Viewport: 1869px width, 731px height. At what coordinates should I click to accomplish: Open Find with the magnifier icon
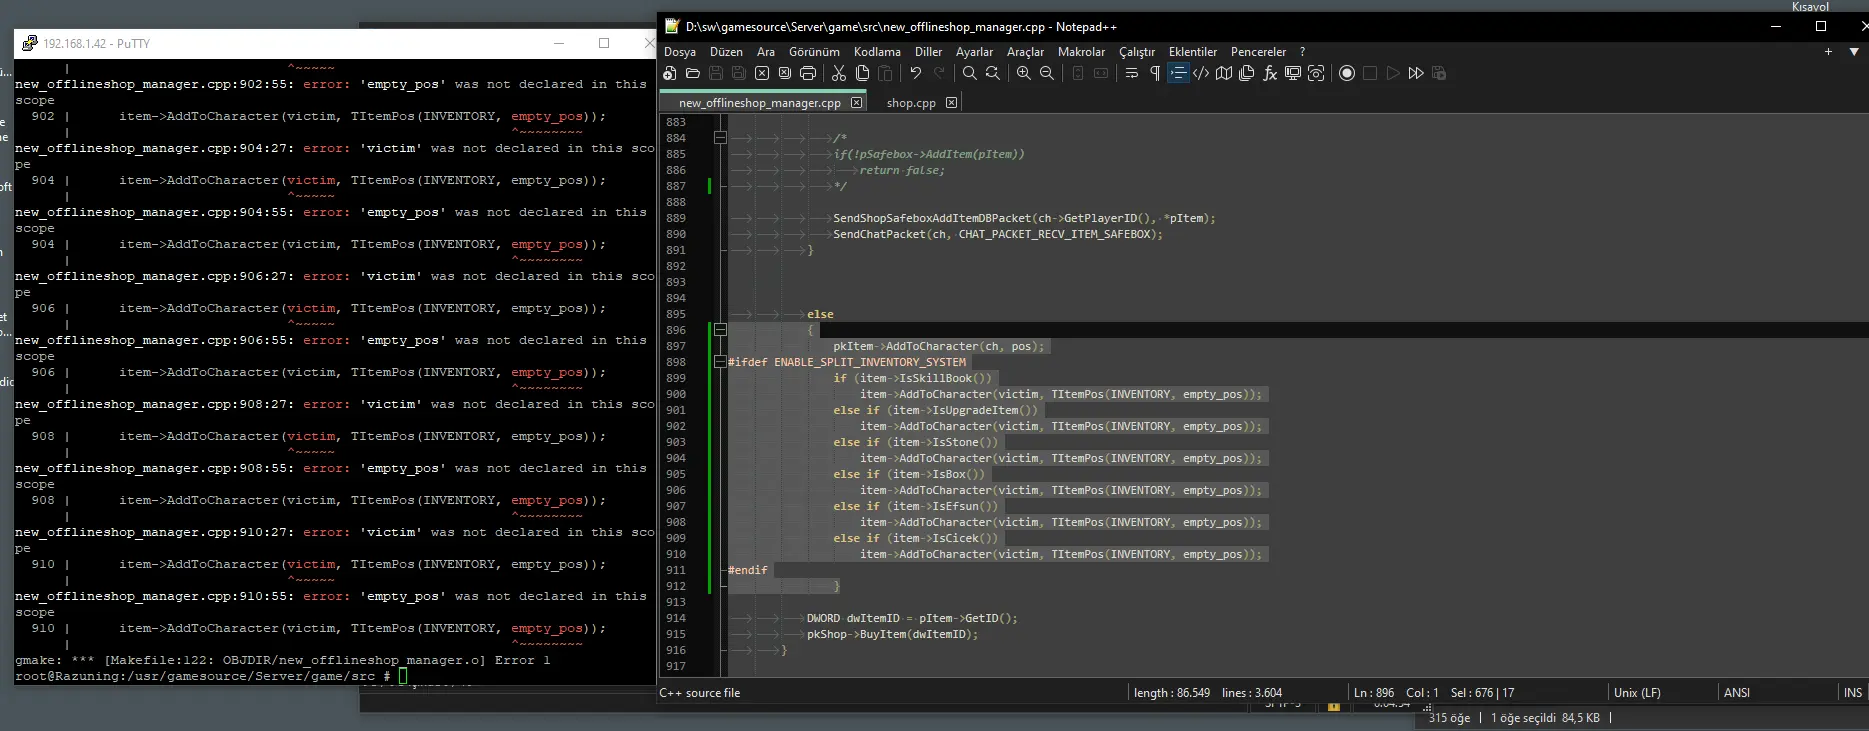pos(969,73)
